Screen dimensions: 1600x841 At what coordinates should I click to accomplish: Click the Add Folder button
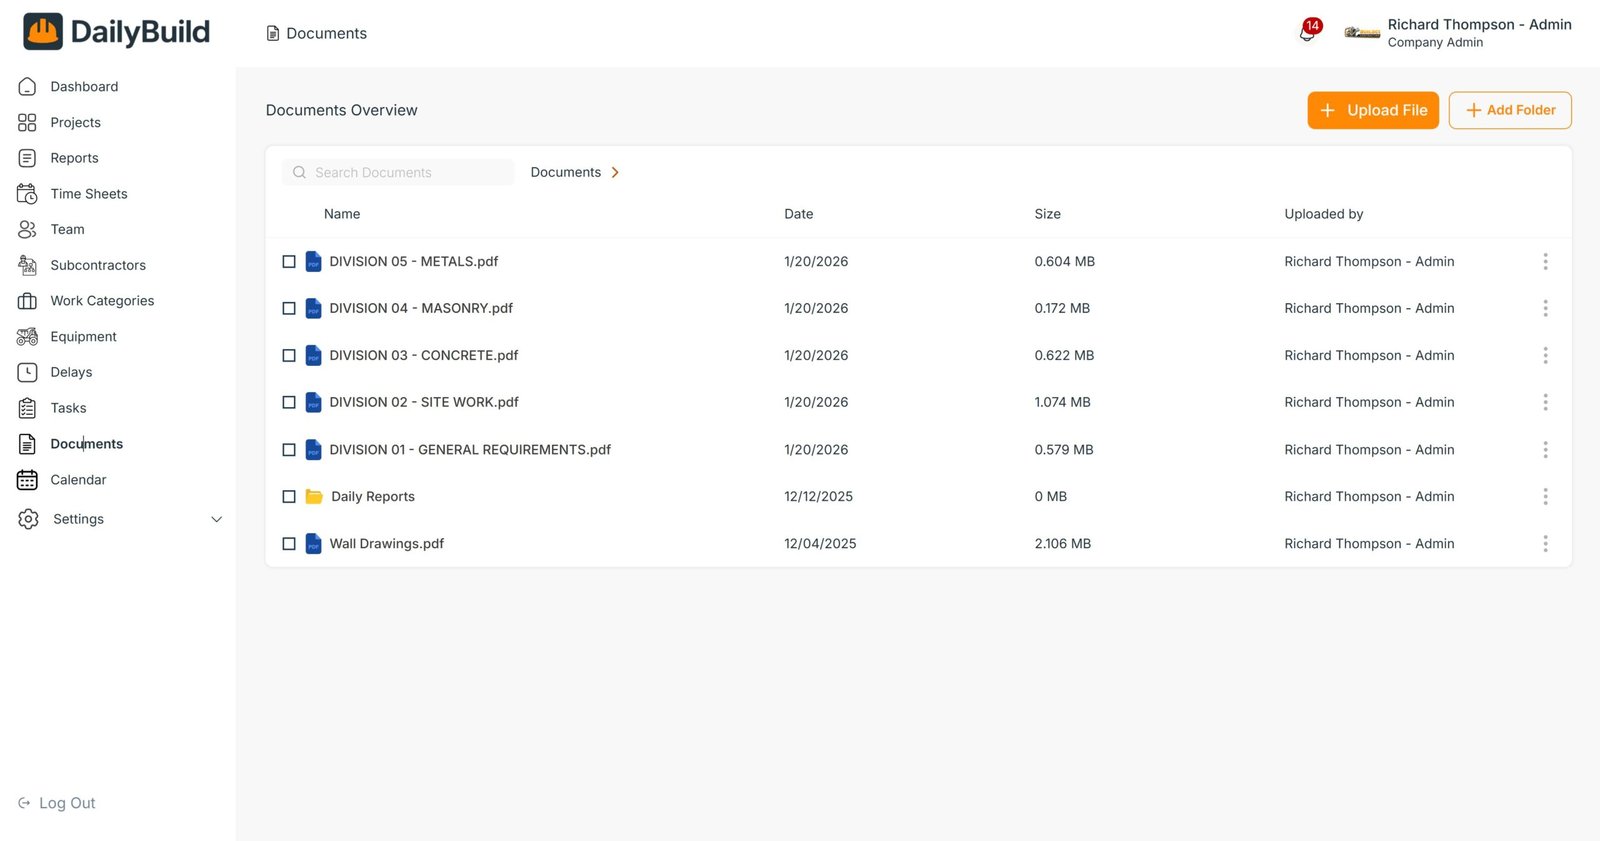pos(1509,110)
